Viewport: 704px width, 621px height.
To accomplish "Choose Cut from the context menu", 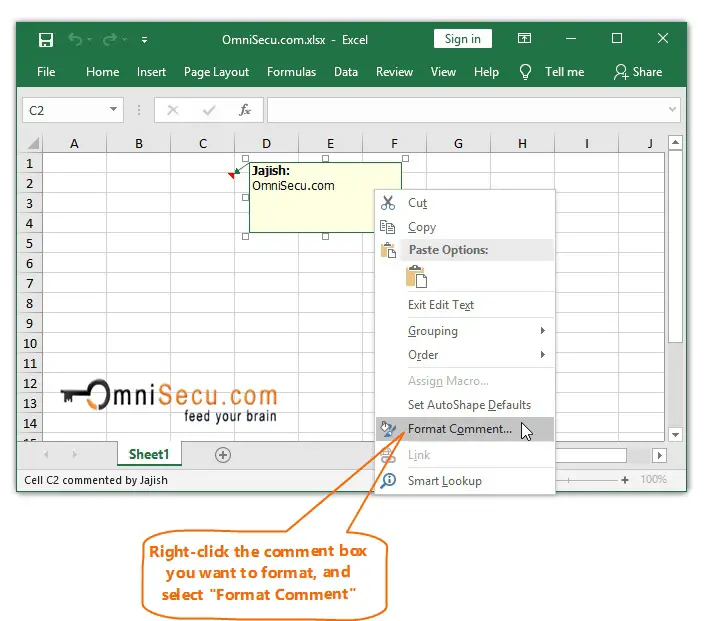I will pos(465,203).
